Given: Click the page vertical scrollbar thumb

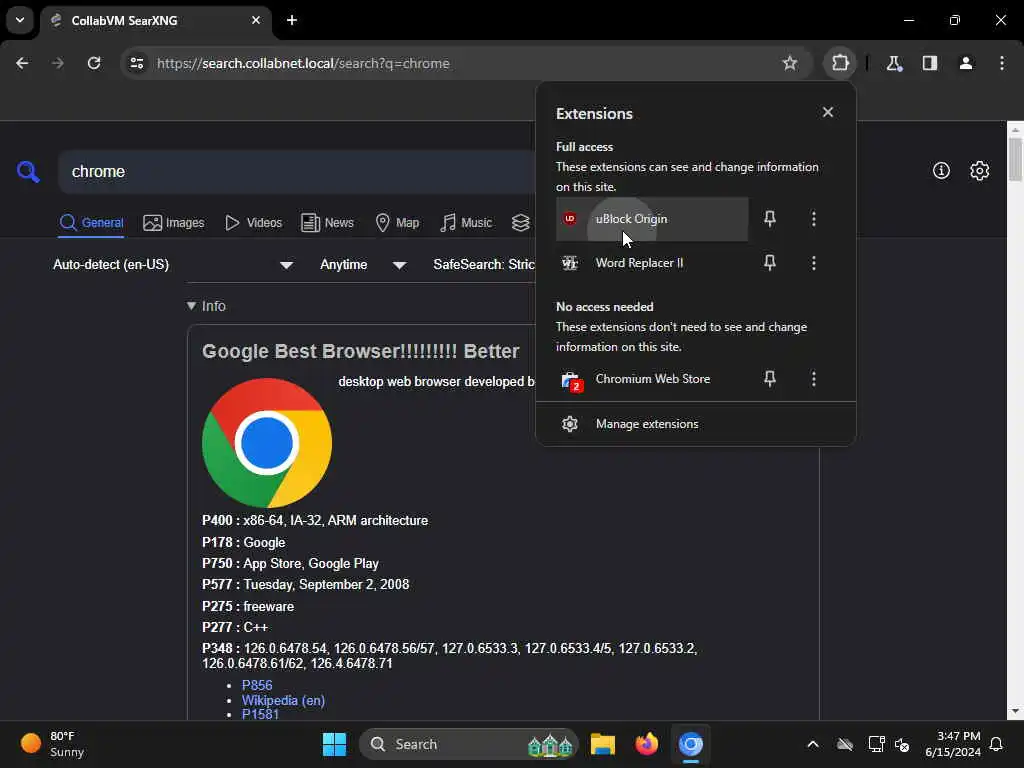Looking at the screenshot, I should pos(1015,160).
